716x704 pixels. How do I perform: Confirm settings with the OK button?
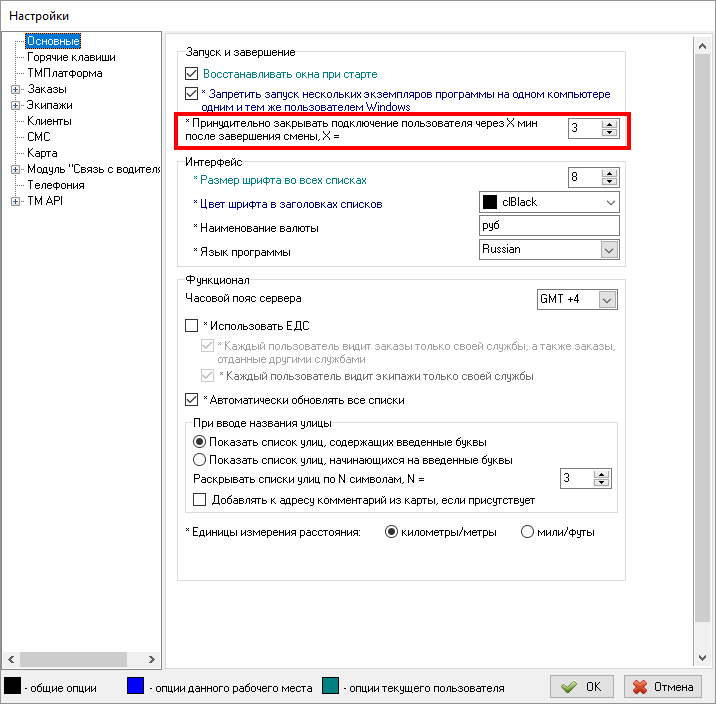click(581, 687)
